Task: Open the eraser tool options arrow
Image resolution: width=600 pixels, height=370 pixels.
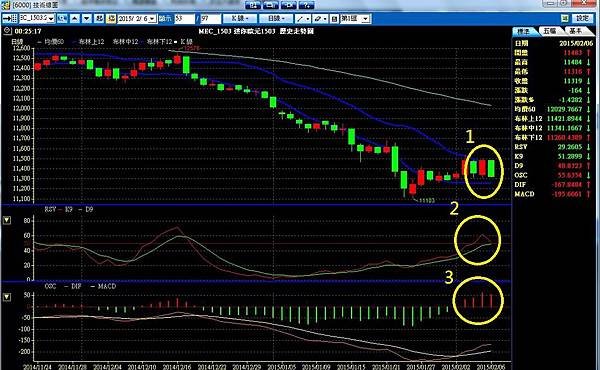Action: [x=325, y=18]
